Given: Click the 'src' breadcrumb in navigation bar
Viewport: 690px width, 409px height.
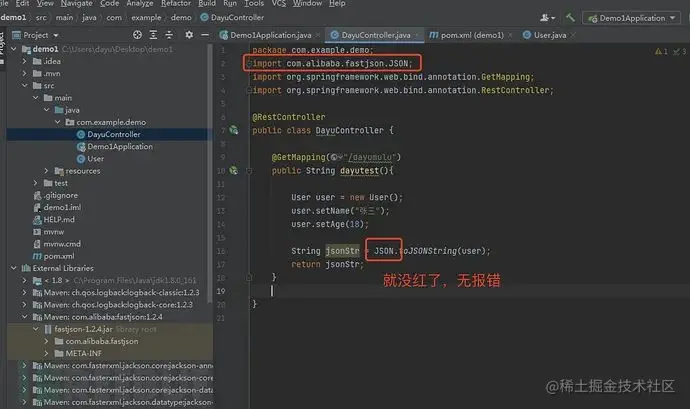Looking at the screenshot, I should pyautogui.click(x=41, y=18).
